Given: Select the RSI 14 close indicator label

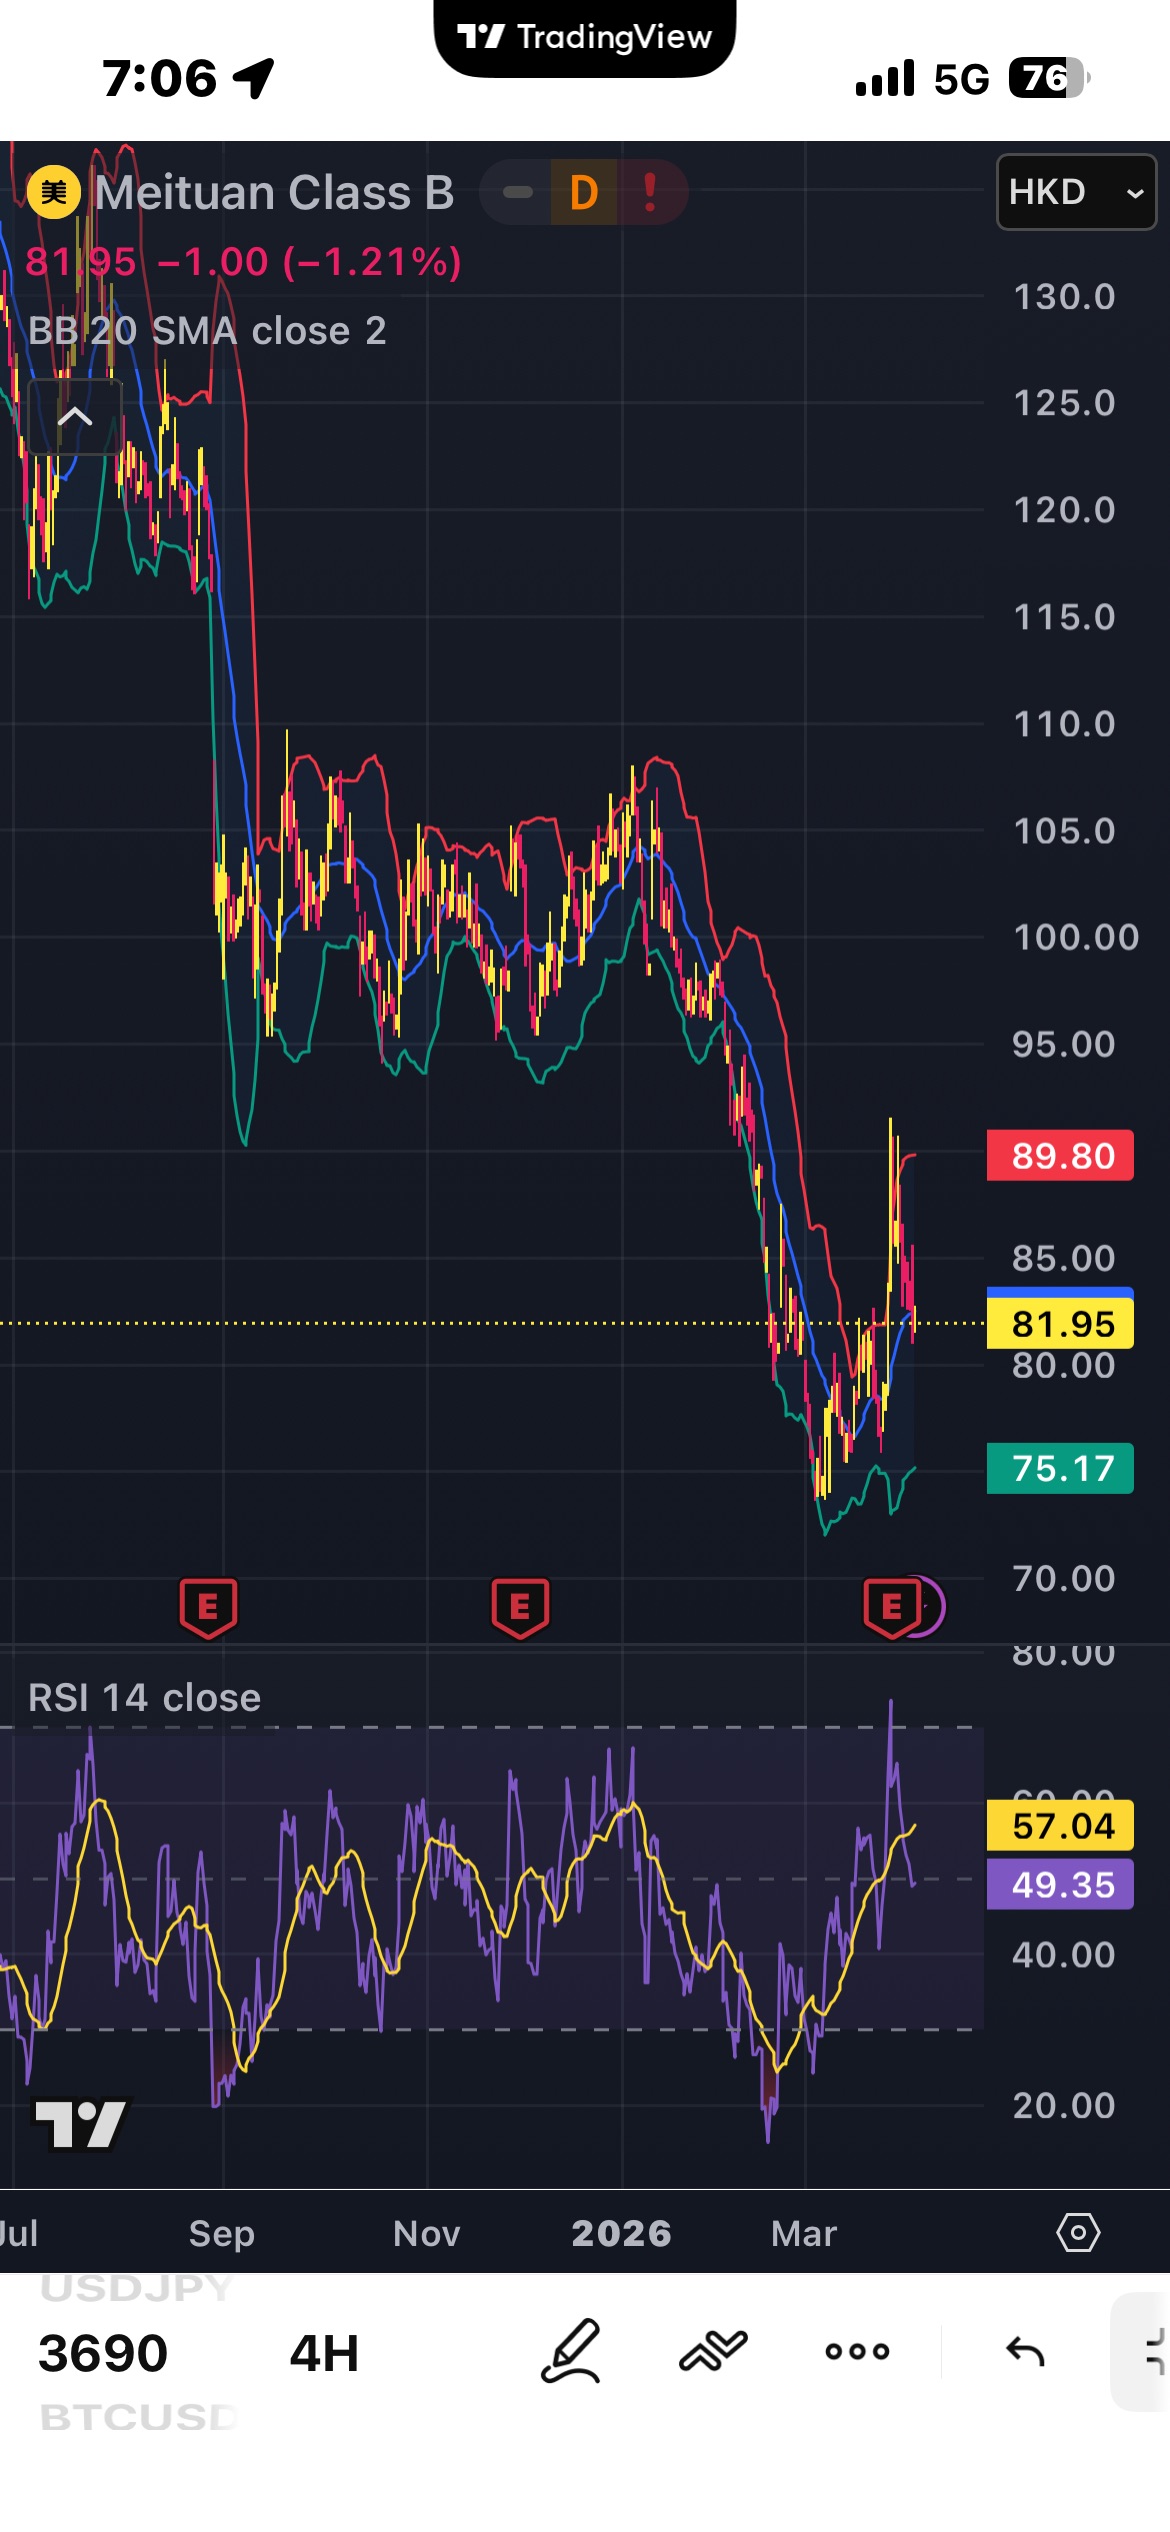Looking at the screenshot, I should (x=145, y=1698).
